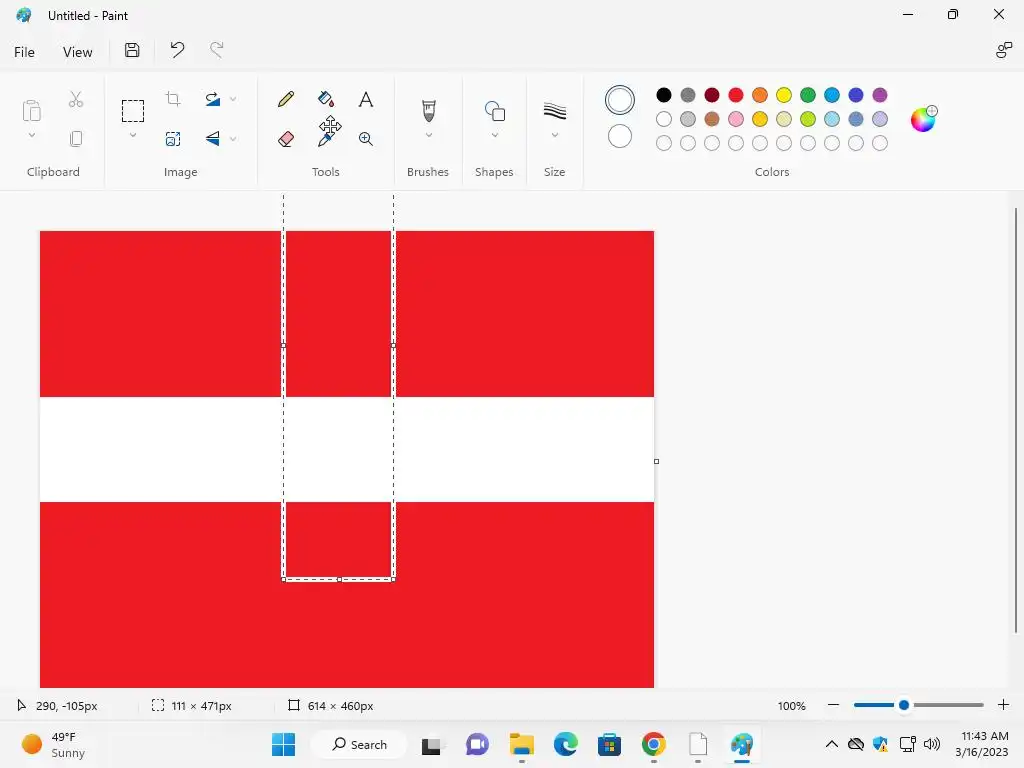The image size is (1024, 768).
Task: Open the Brushes tool
Action: 428,110
